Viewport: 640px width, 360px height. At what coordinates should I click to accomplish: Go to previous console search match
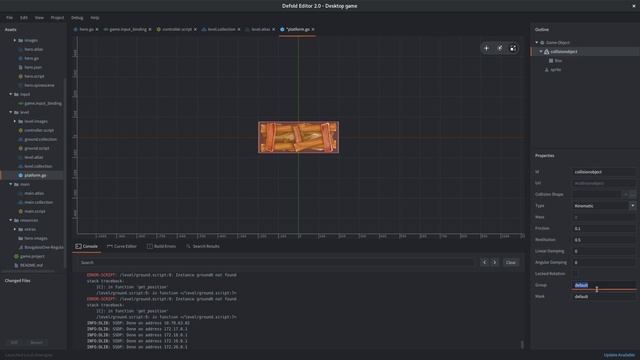click(x=484, y=262)
